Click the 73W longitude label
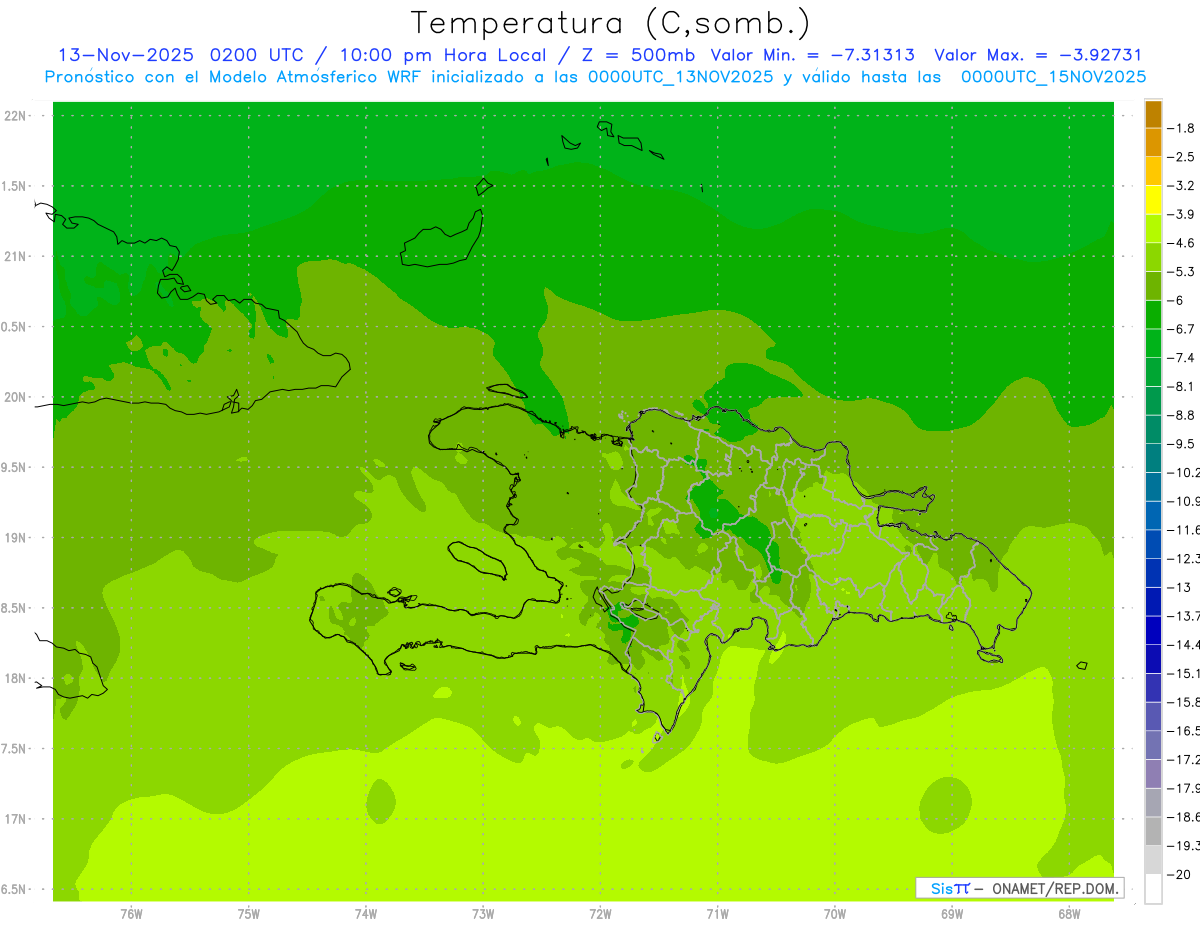1200x927 pixels. (x=483, y=913)
